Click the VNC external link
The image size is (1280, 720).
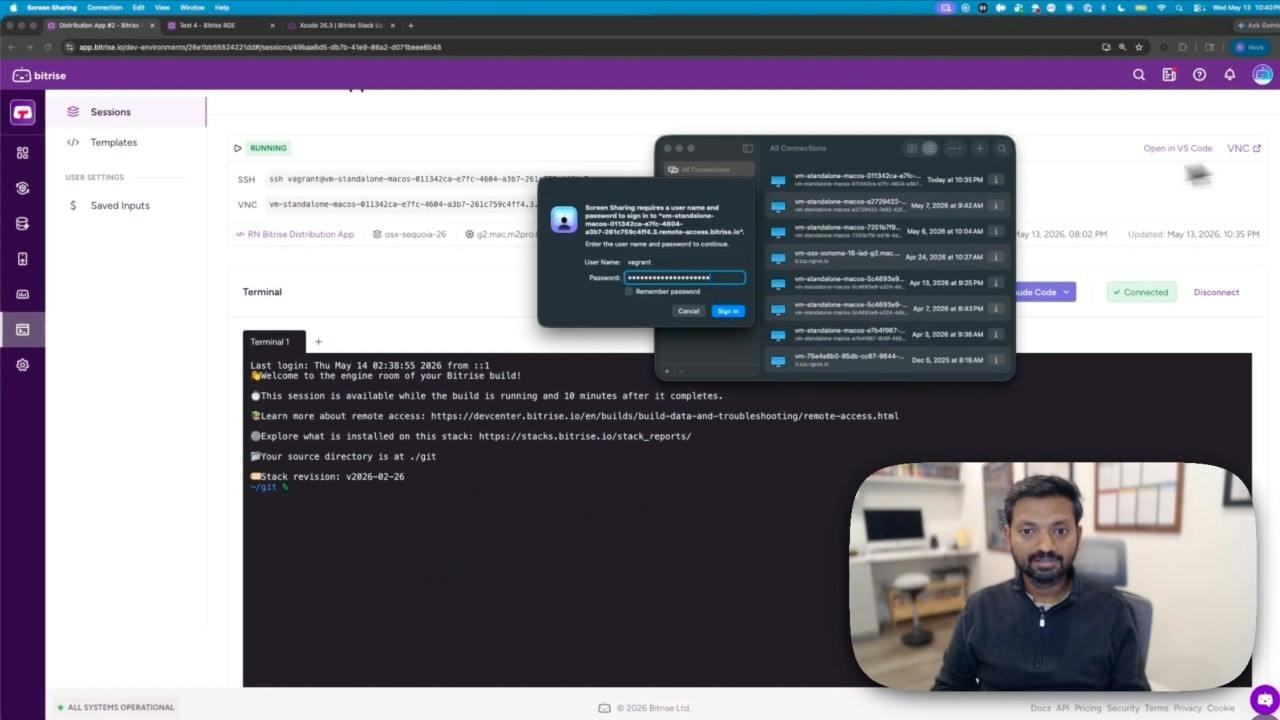[x=1244, y=148]
